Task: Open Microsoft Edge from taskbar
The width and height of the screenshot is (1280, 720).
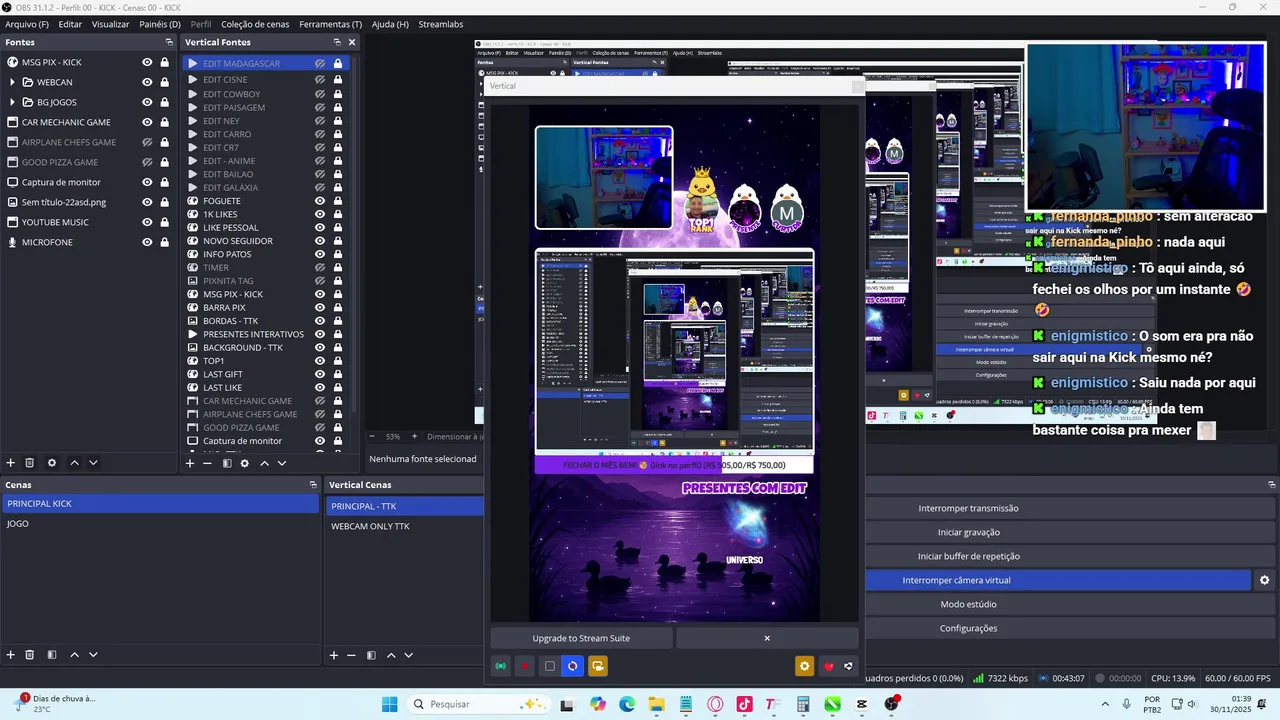Action: (627, 704)
